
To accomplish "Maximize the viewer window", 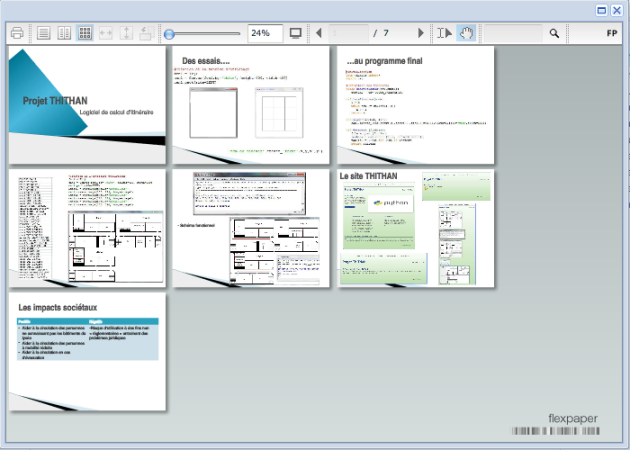I will click(x=601, y=10).
